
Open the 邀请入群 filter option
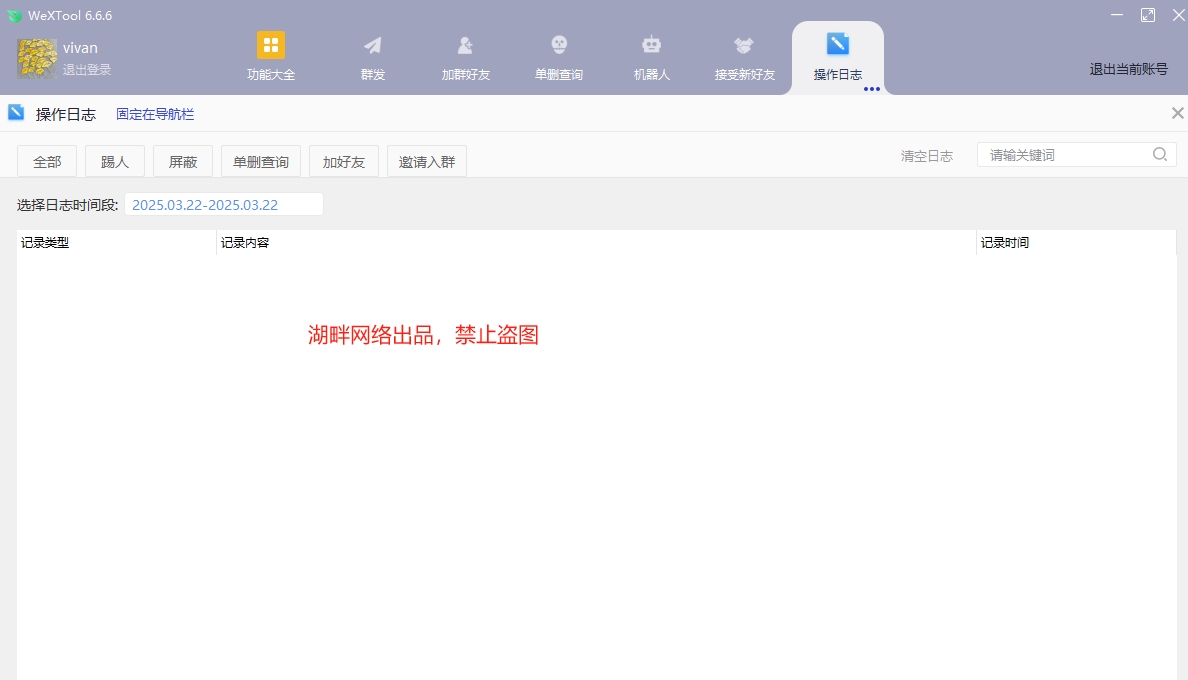tap(426, 160)
